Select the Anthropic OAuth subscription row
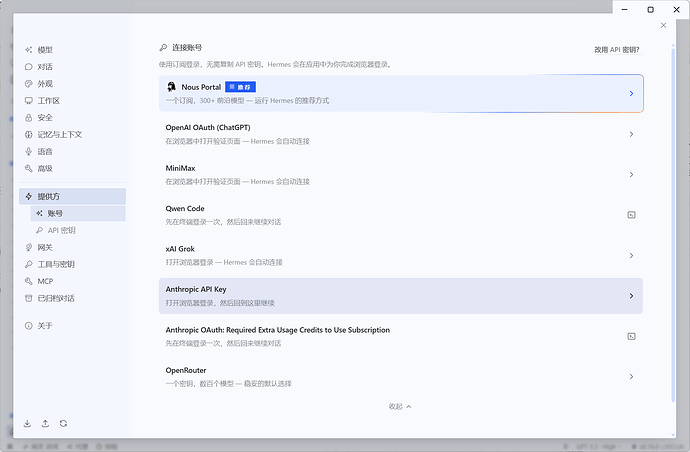 (401, 336)
